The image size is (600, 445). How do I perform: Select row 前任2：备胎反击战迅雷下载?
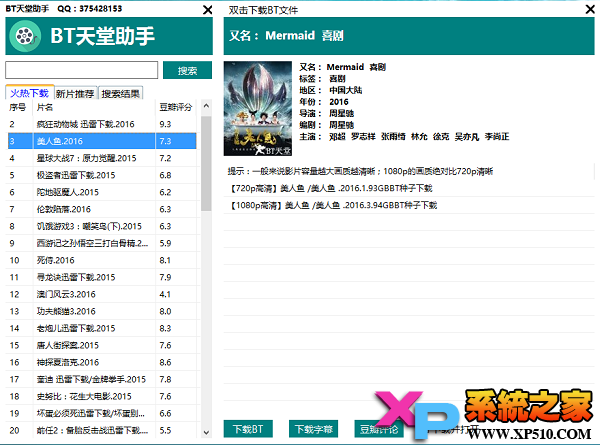(103, 430)
